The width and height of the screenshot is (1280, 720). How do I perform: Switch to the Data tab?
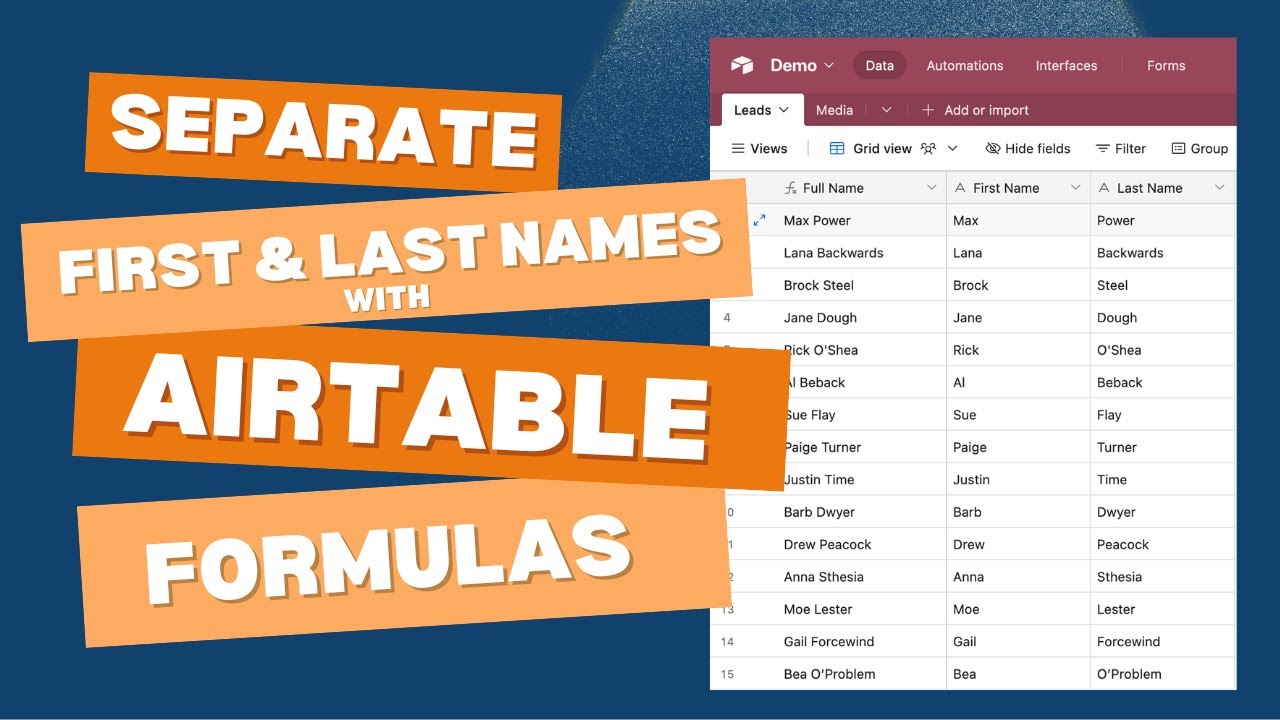(880, 66)
